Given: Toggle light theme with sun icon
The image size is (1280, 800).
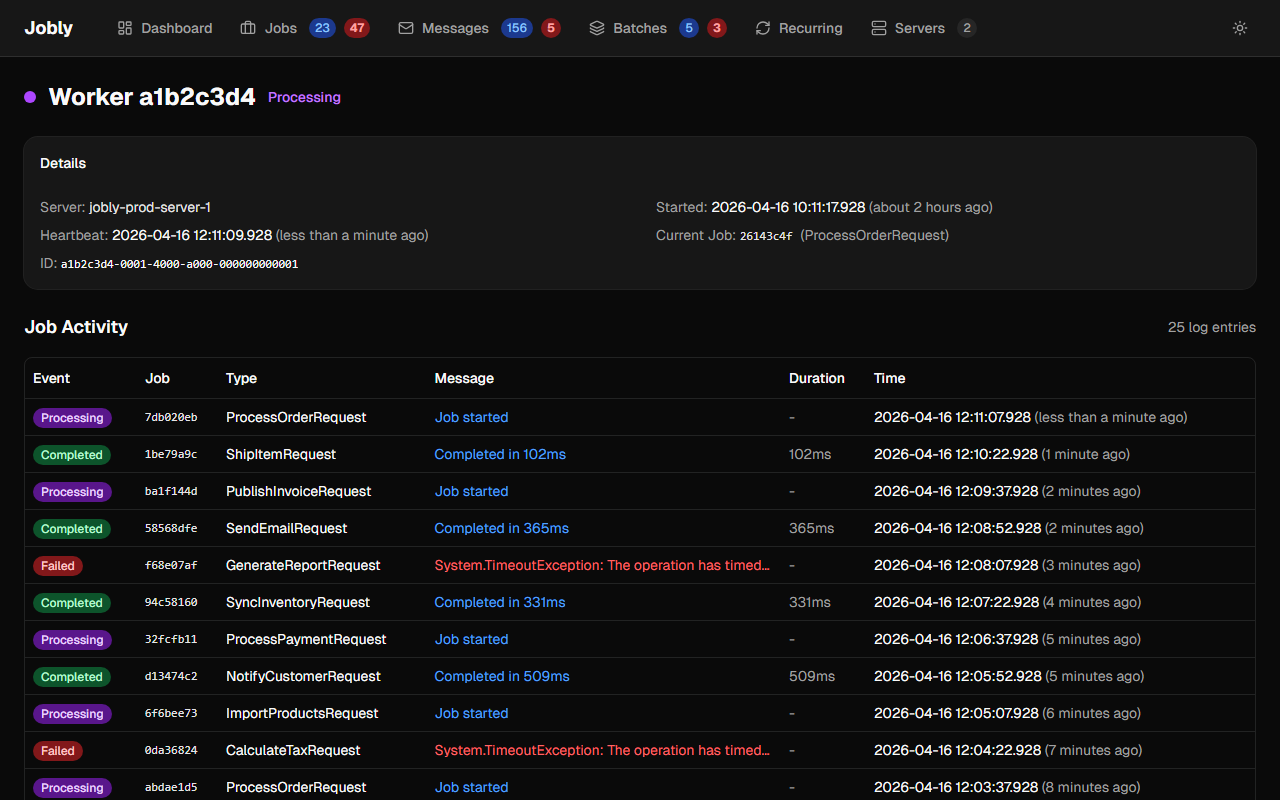Looking at the screenshot, I should coord(1240,28).
